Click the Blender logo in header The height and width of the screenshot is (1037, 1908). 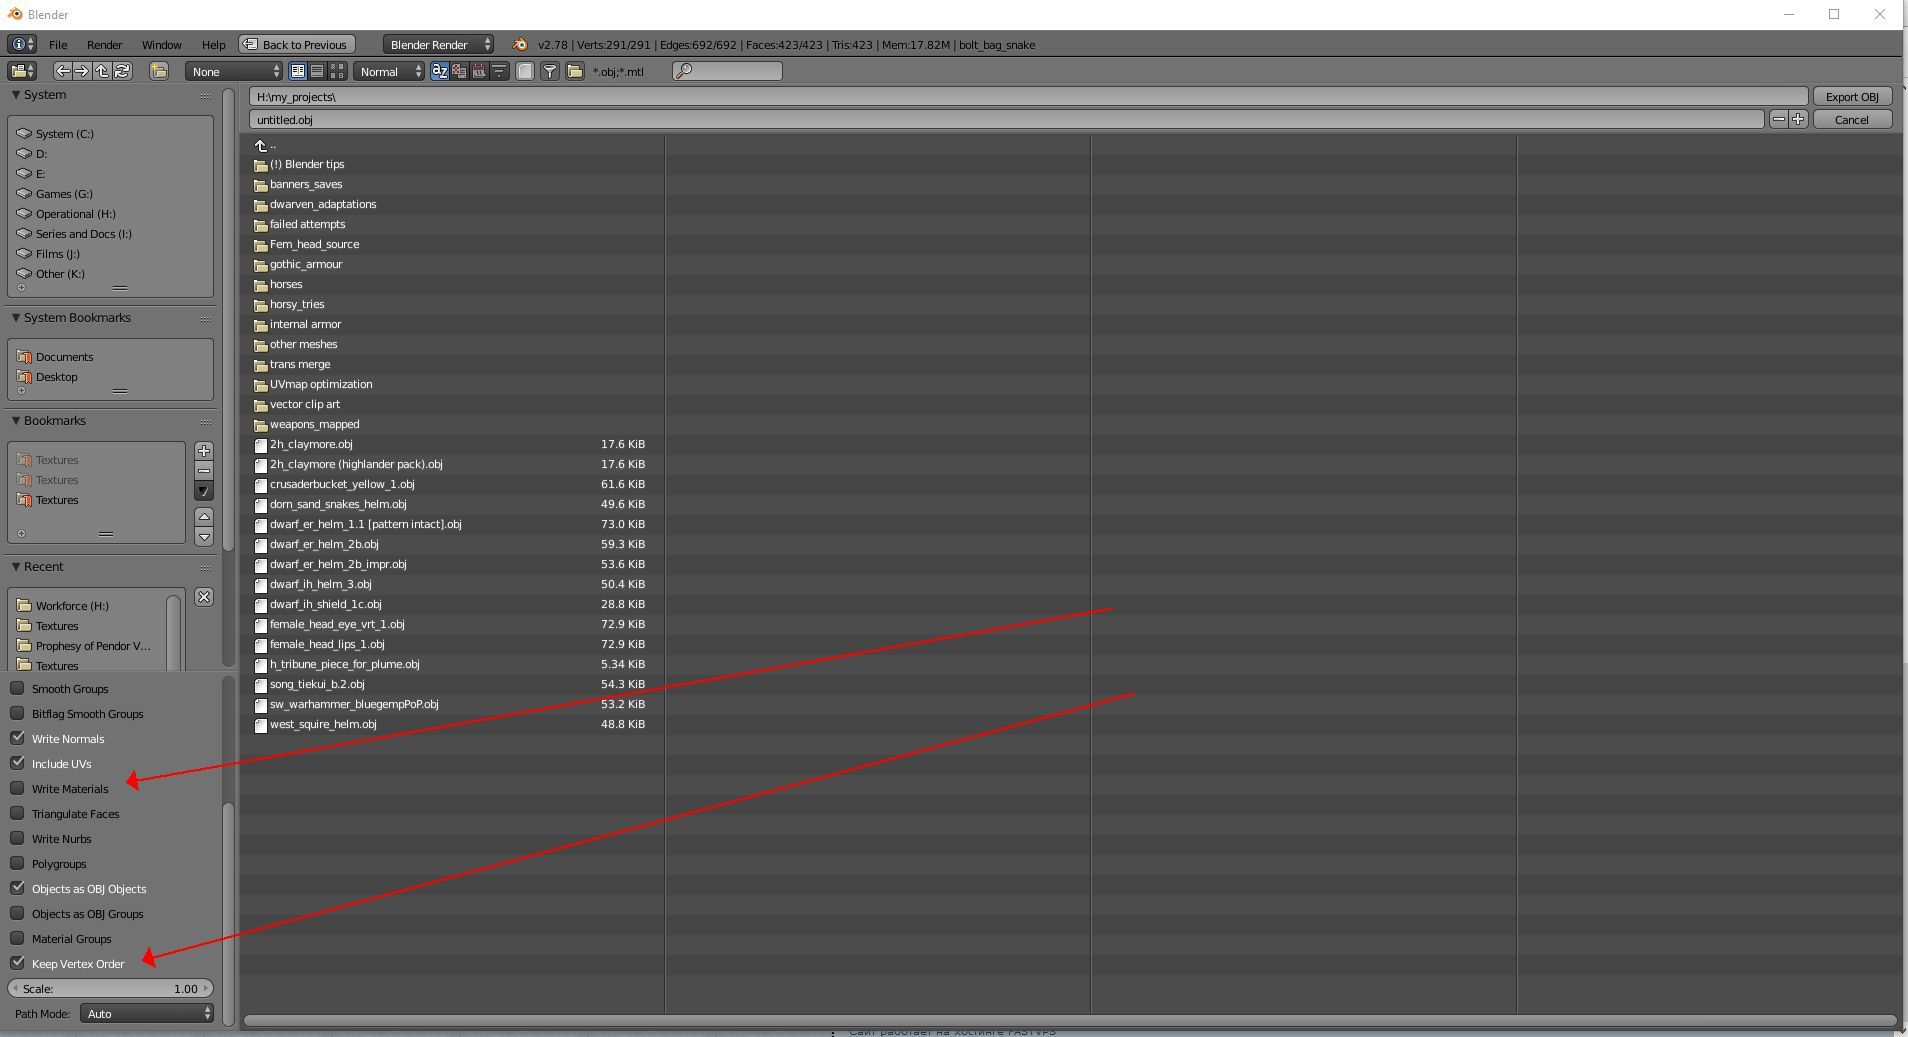[x=520, y=44]
